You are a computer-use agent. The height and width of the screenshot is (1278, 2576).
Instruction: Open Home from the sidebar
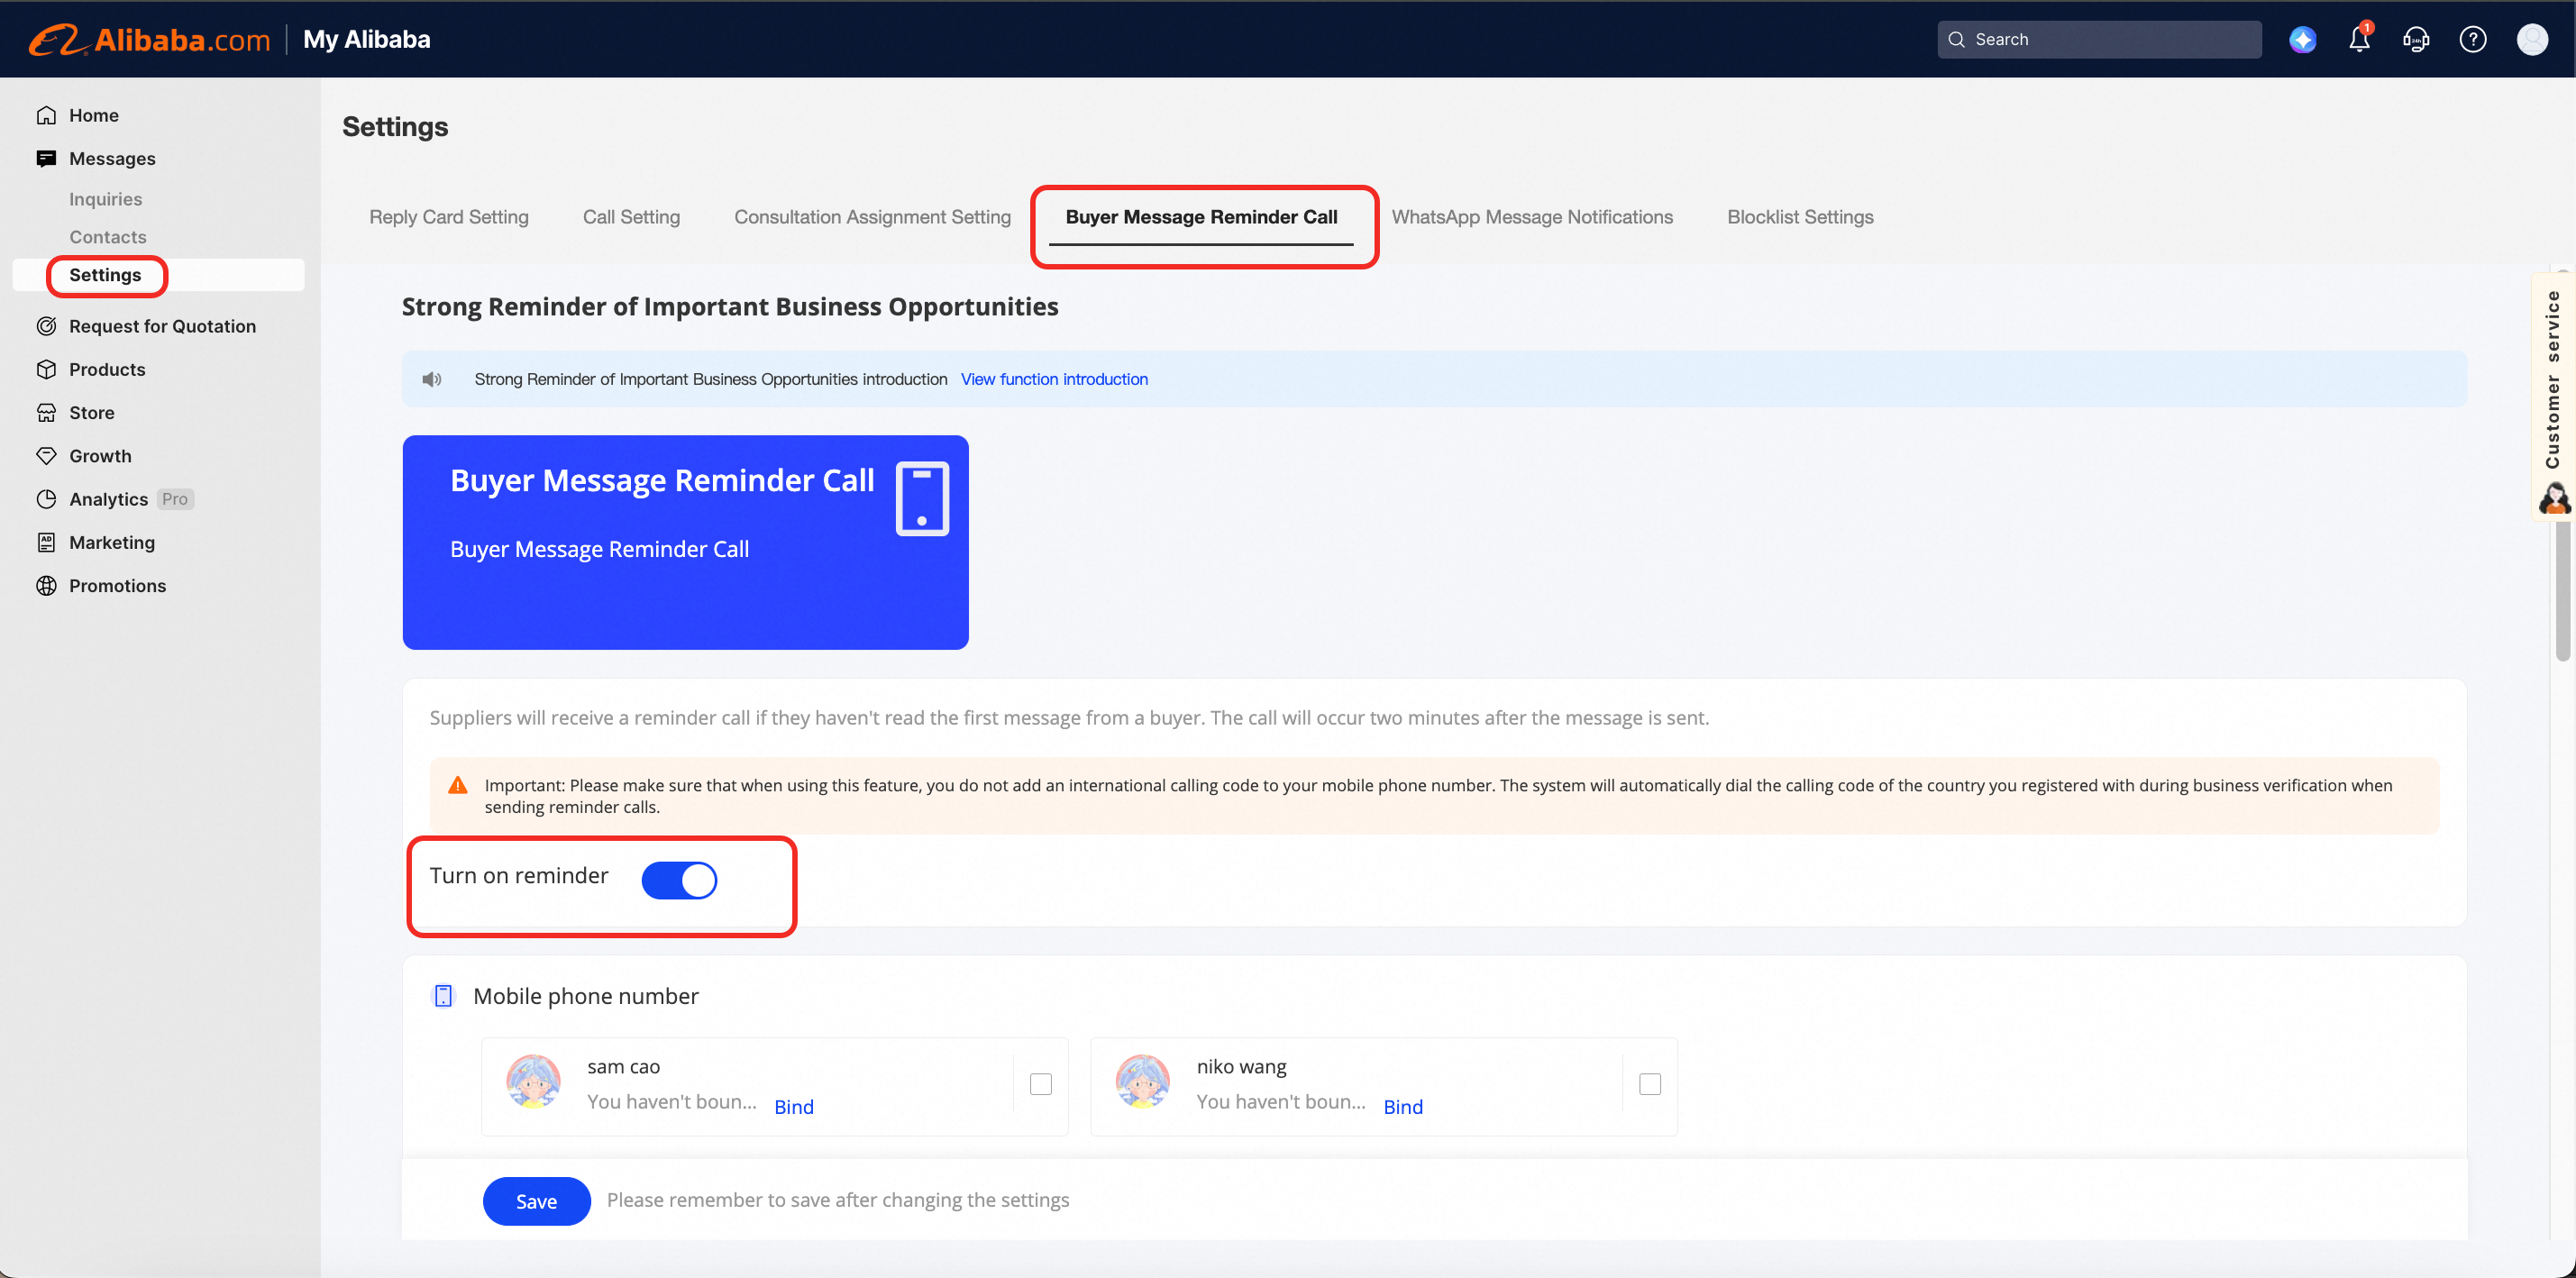coord(93,115)
